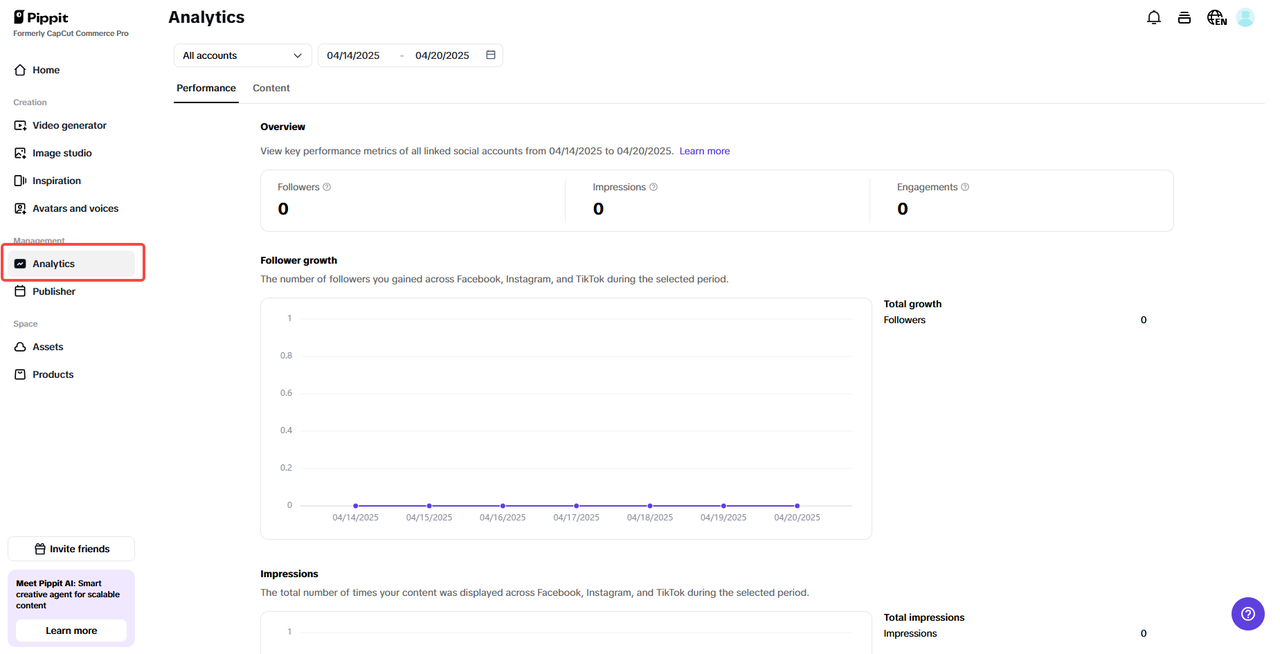Open Video generator in sidebar
Viewport: 1280px width, 654px height.
pos(69,125)
